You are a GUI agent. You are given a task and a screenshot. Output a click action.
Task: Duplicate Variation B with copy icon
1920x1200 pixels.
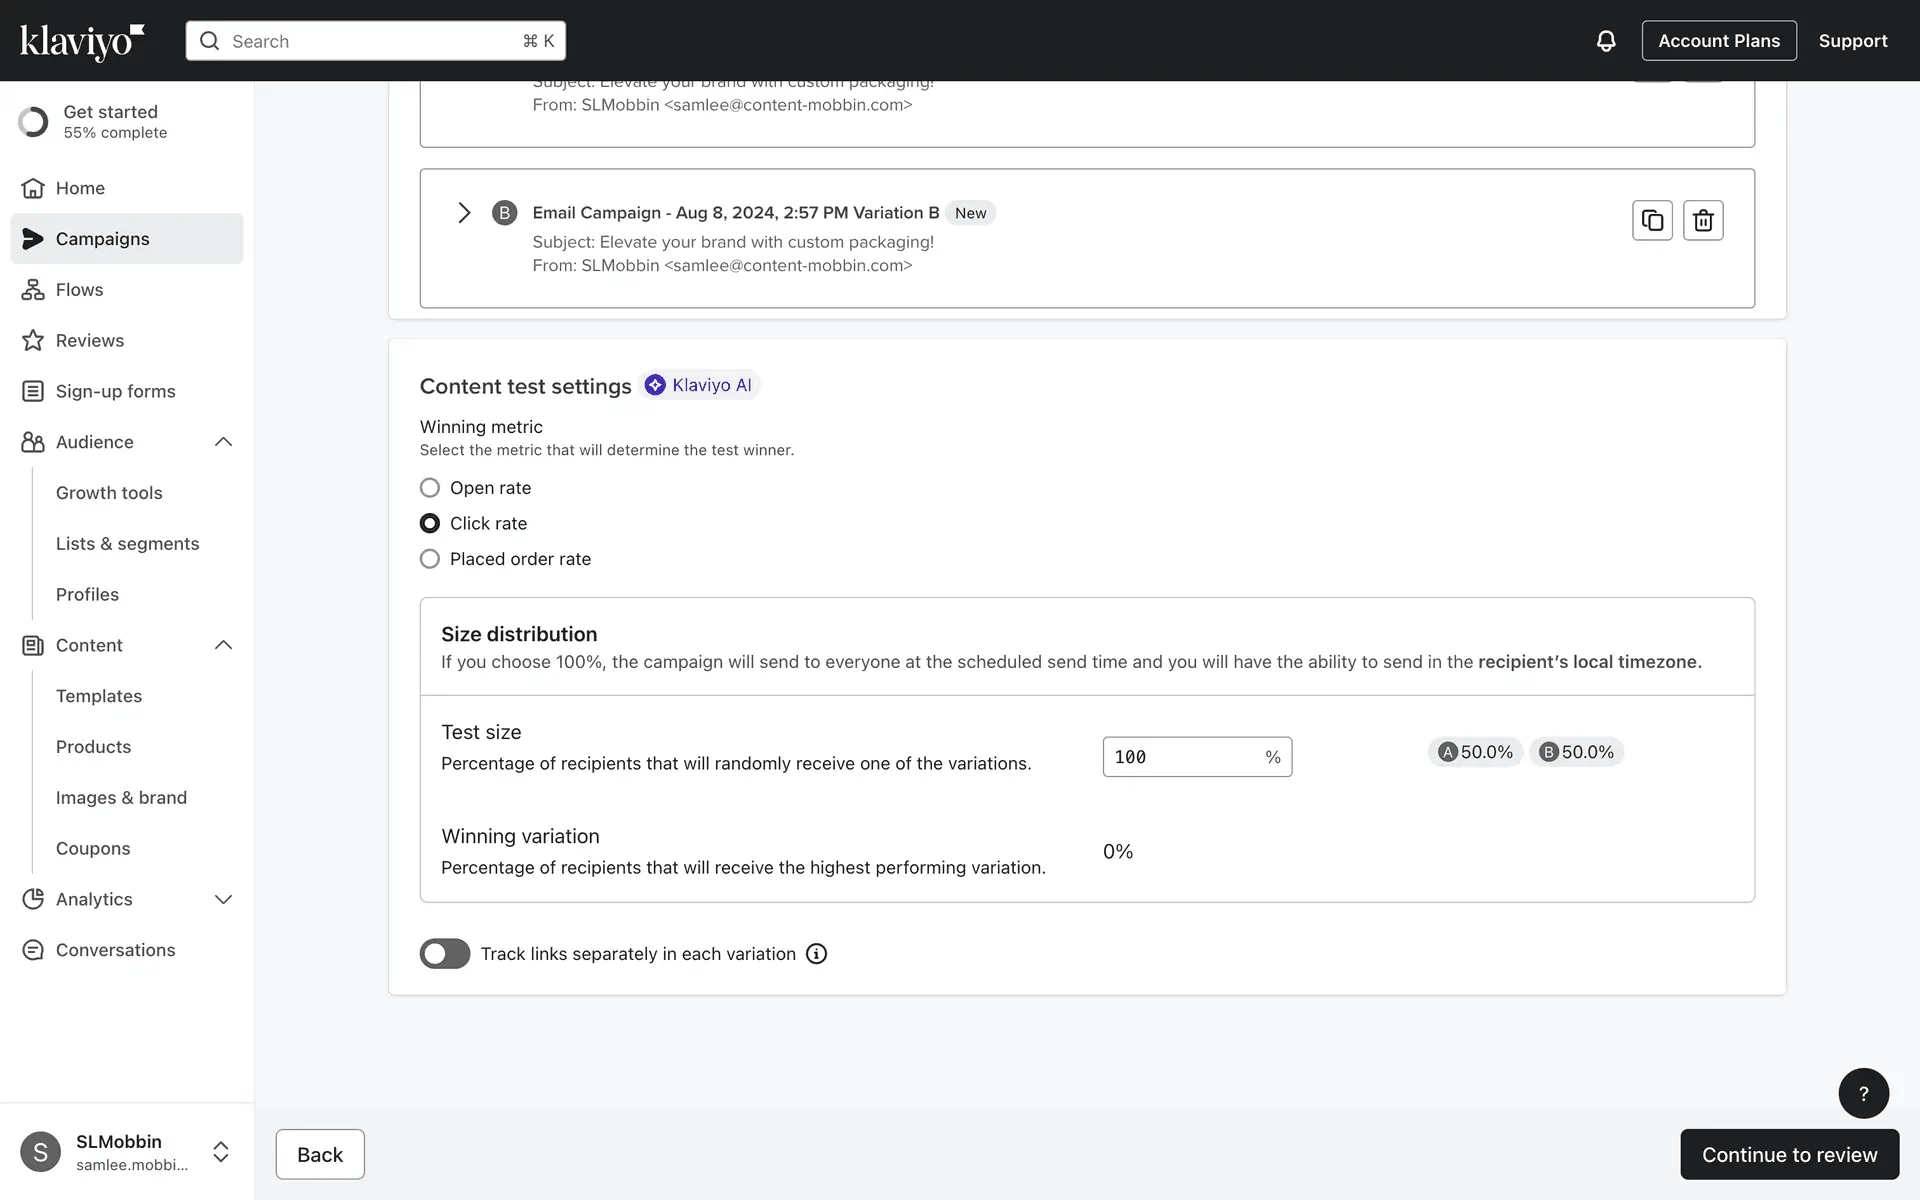[x=1652, y=220]
